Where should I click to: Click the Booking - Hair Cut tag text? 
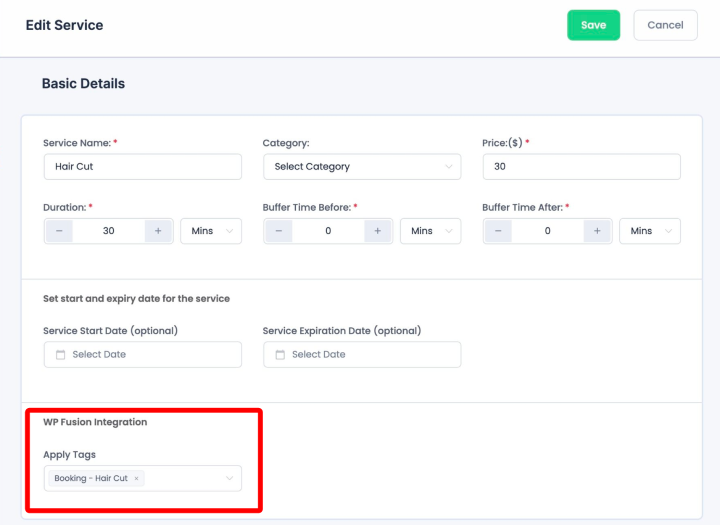[91, 479]
